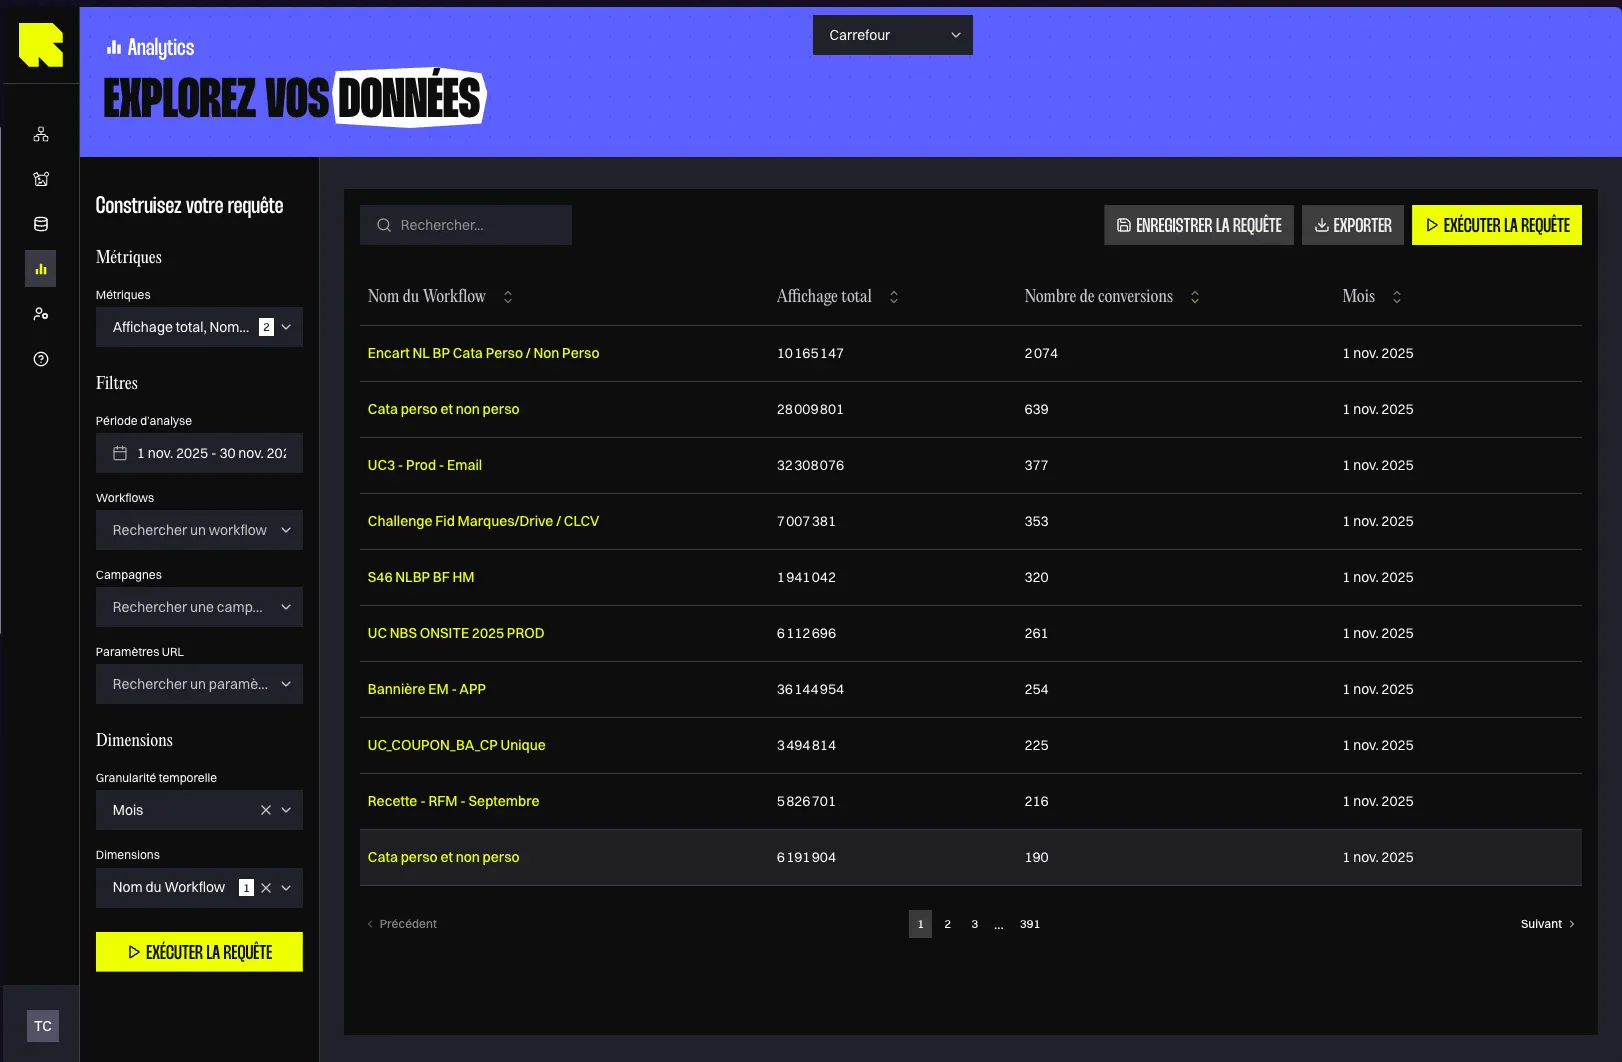Viewport: 1622px width, 1062px height.
Task: Click the Analytics header label
Action: coord(161,47)
